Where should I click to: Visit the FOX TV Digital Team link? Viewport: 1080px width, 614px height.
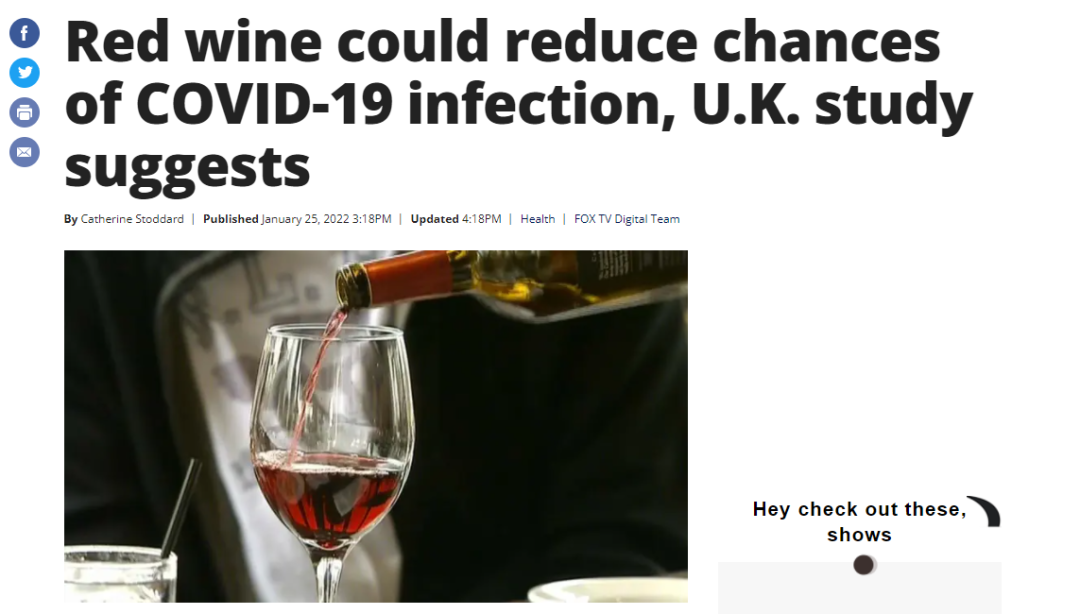click(627, 218)
